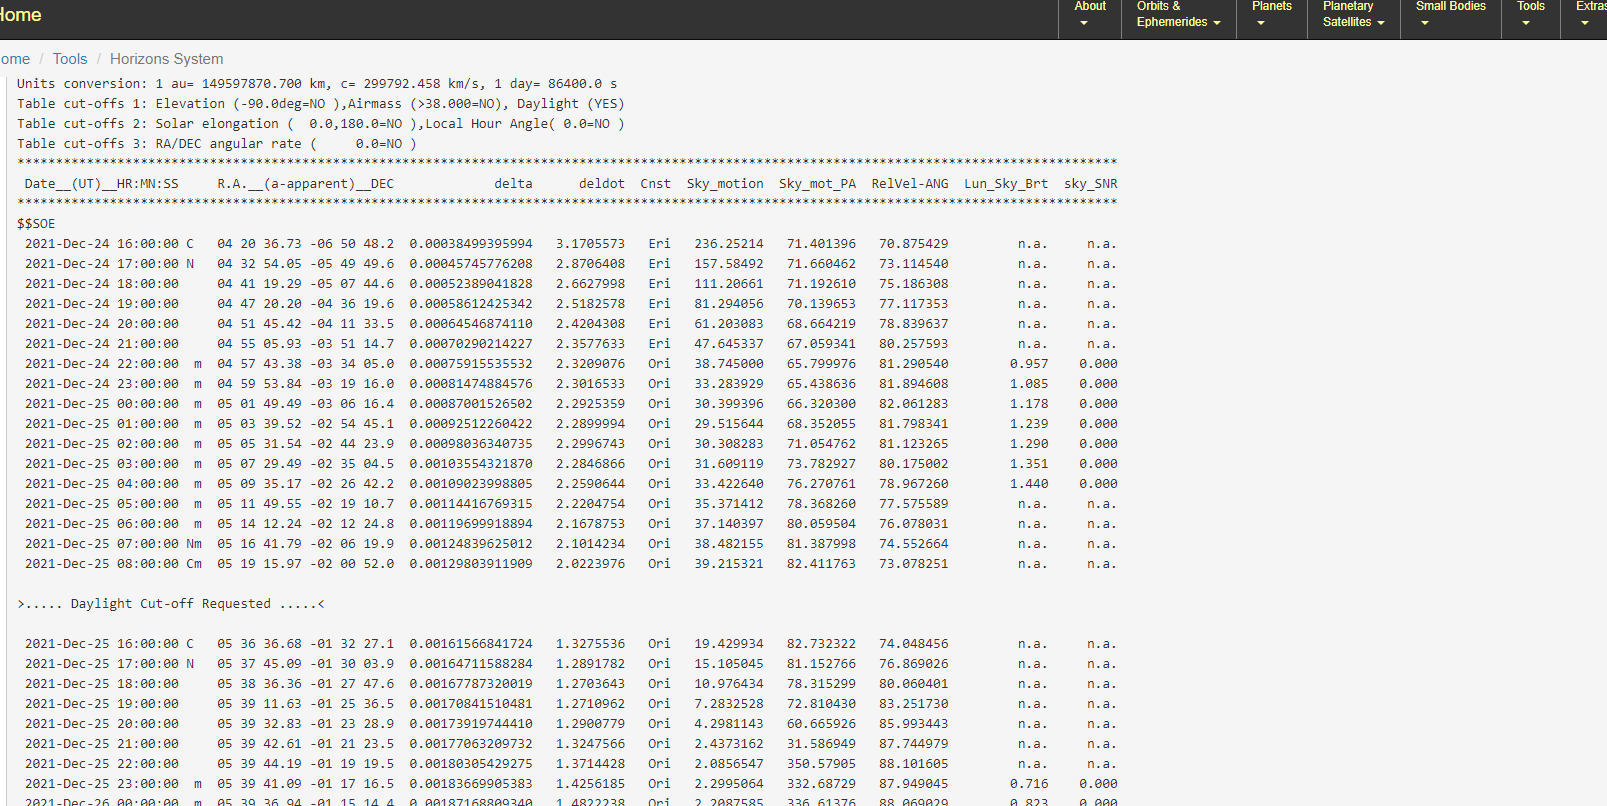
Task: Click the 2021-Dec-24 16:00:00 row date
Action: tap(102, 244)
